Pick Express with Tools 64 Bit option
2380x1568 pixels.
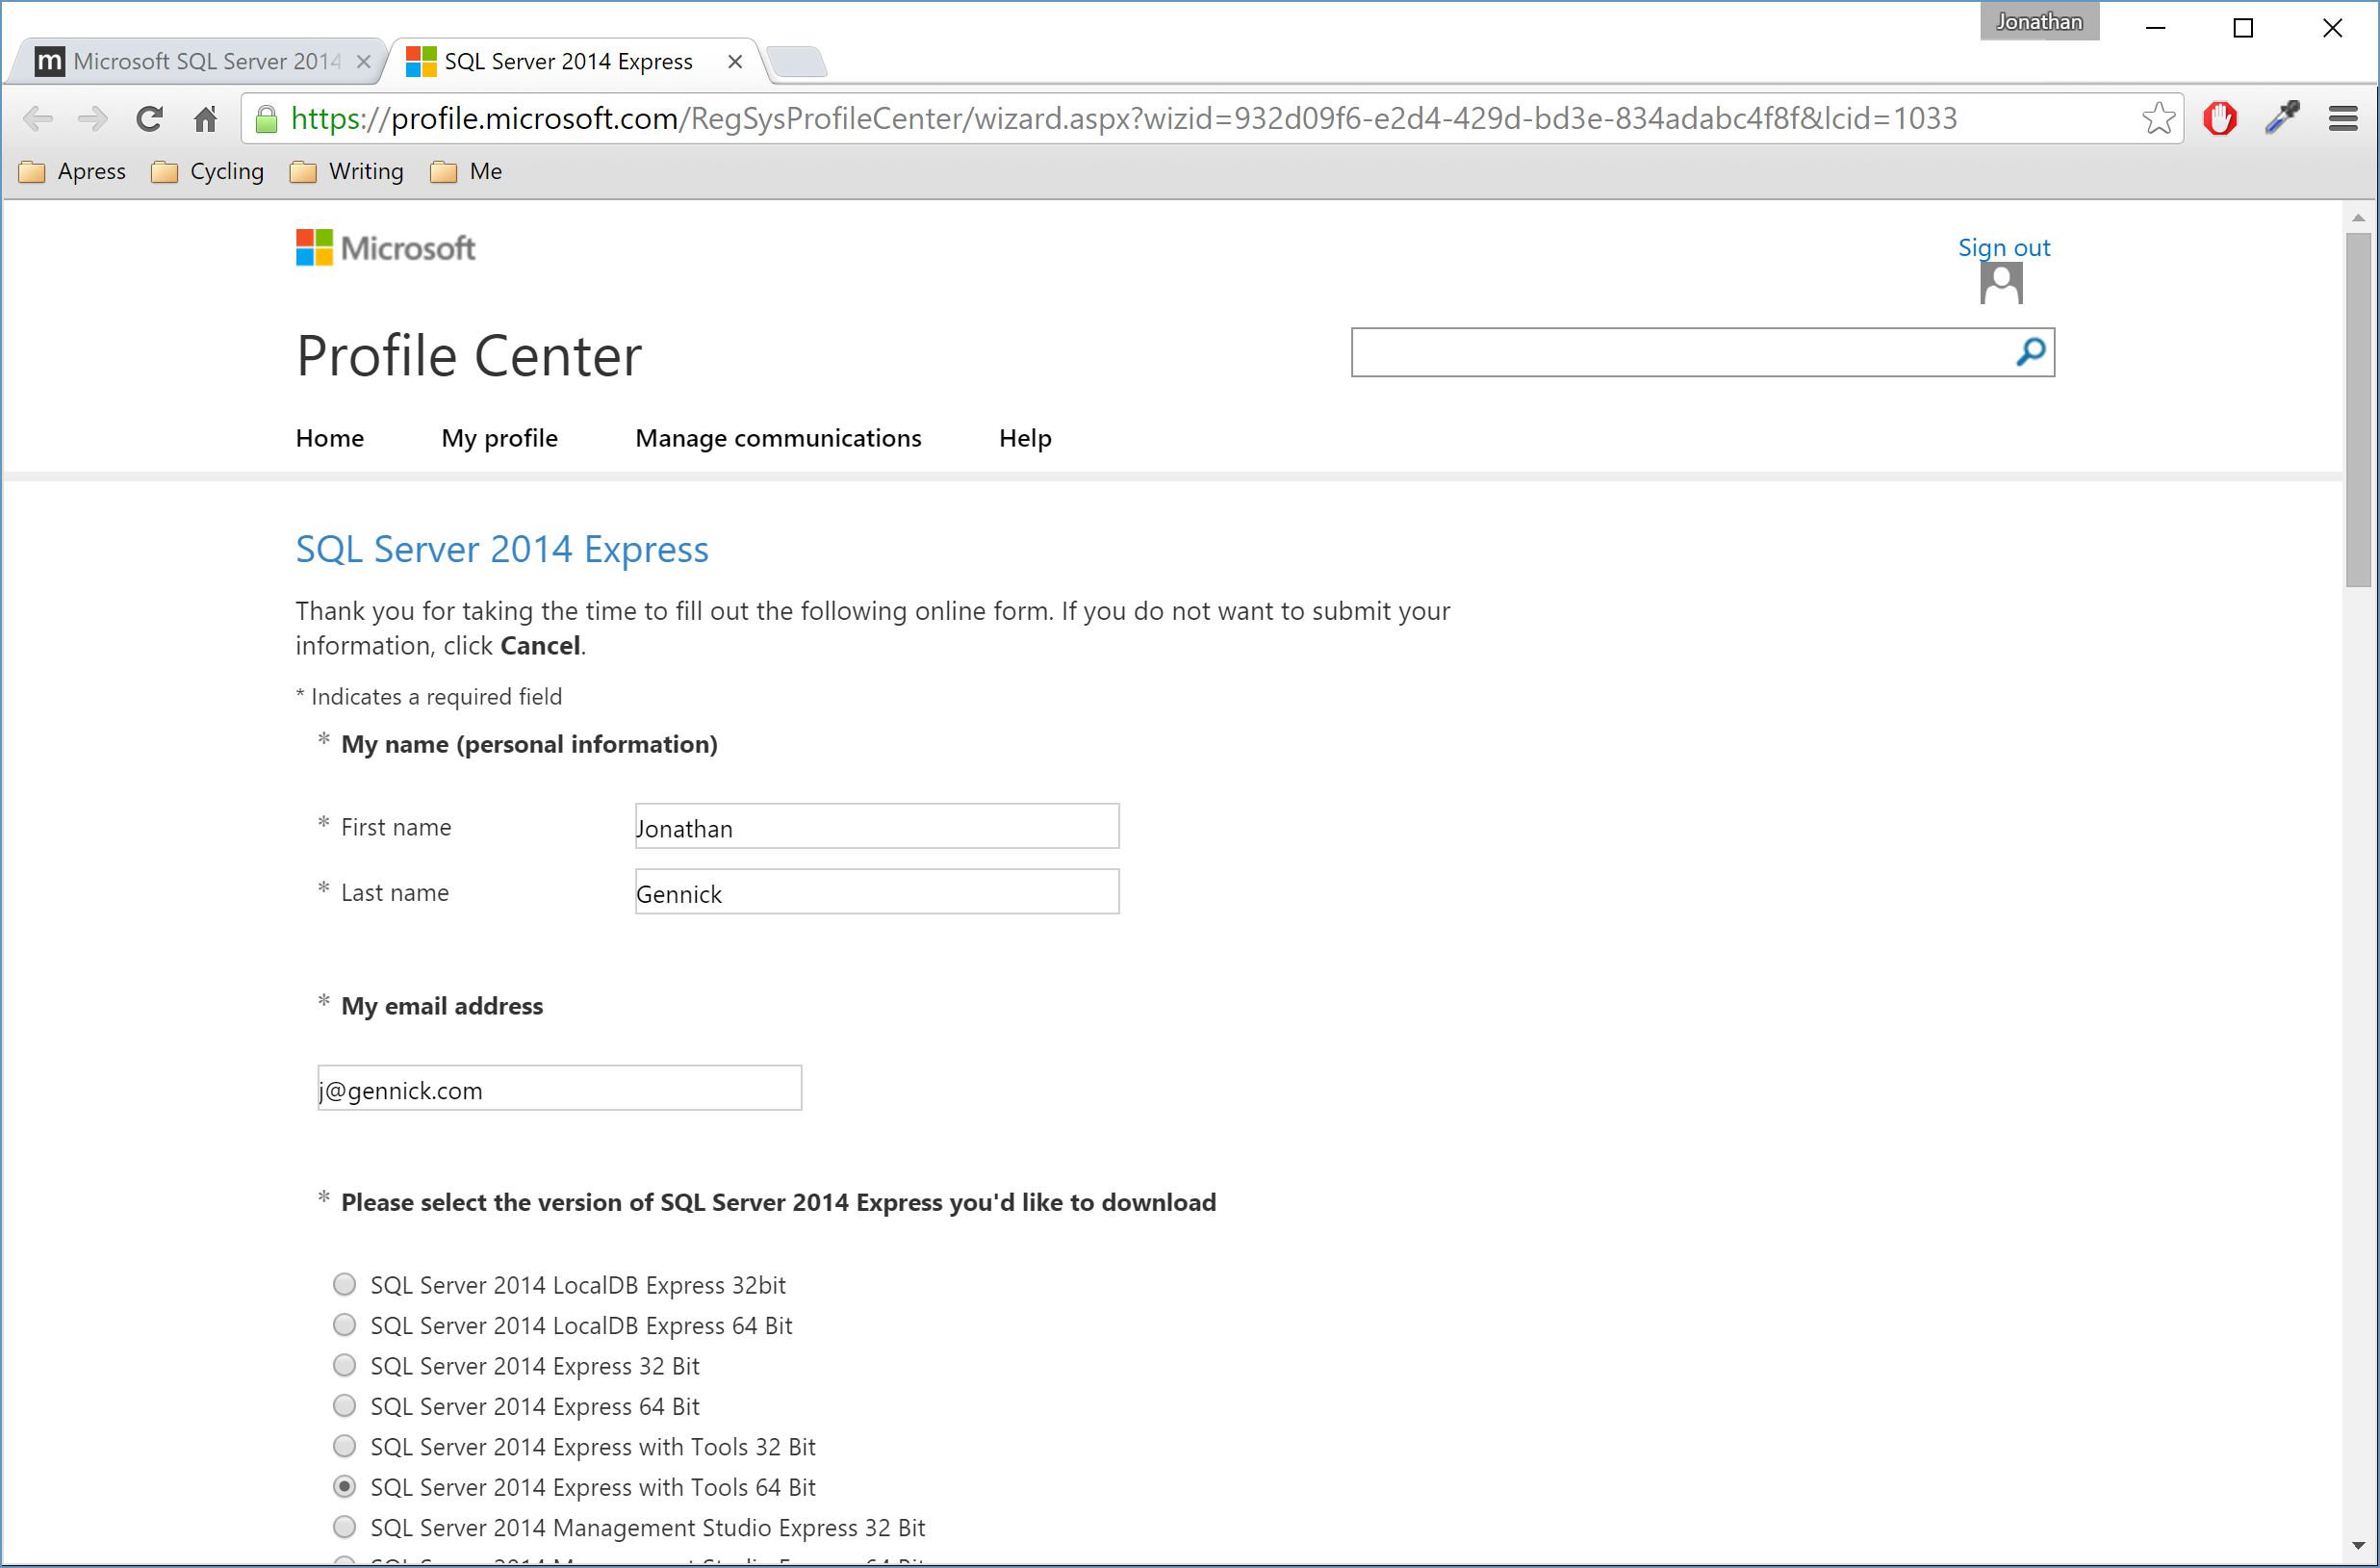coord(344,1487)
